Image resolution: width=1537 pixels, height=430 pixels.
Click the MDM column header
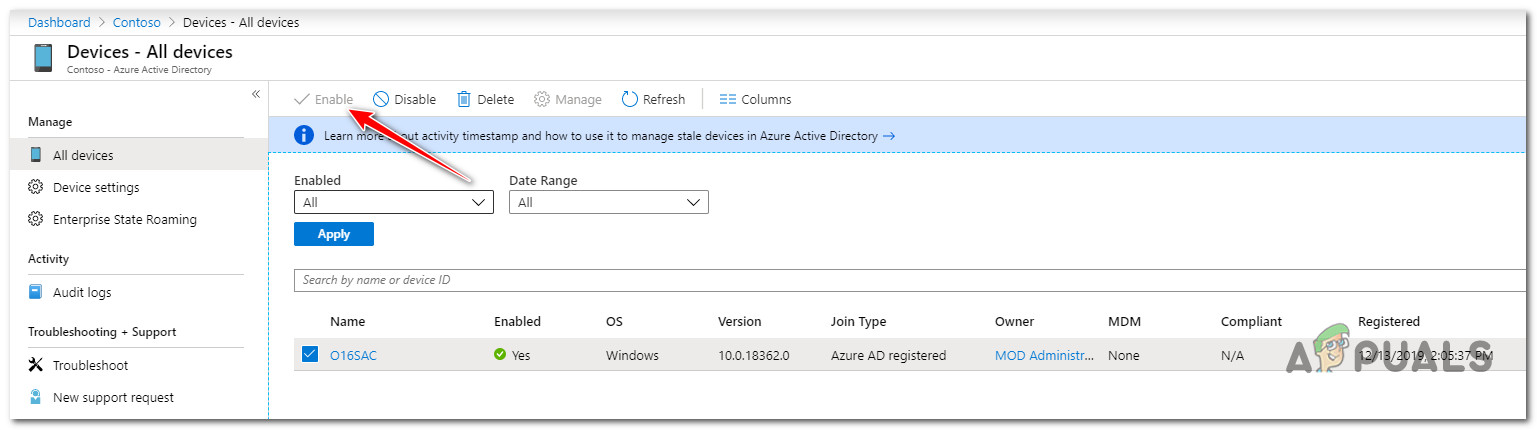coord(1125,321)
